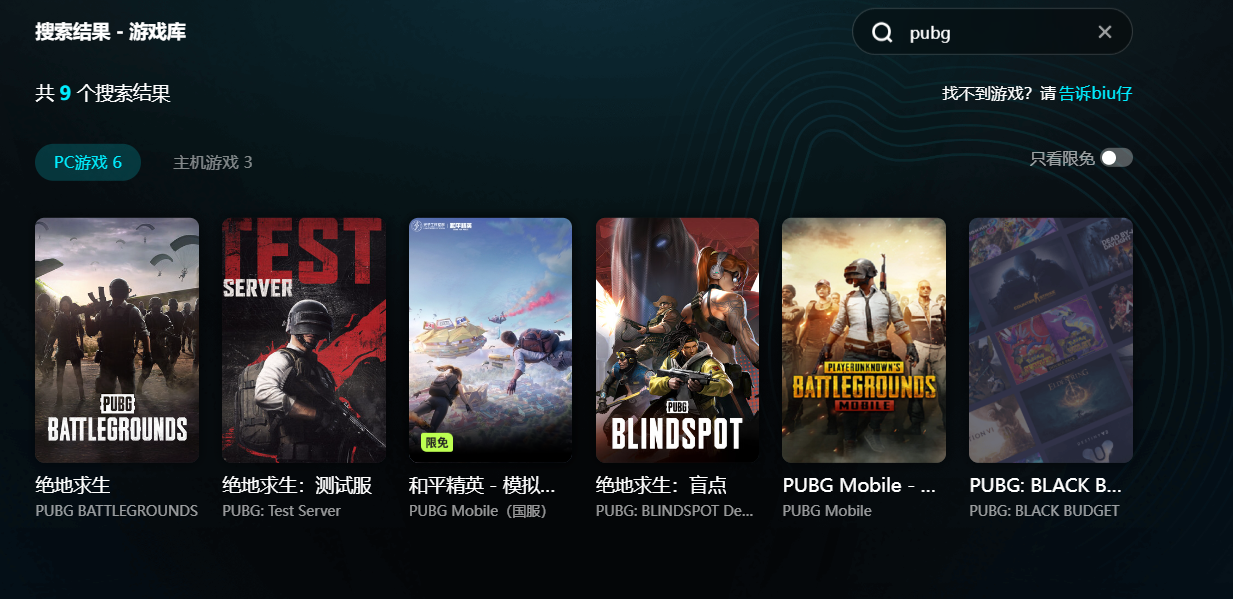Open the PUBG BLACK BUDGET cover
Screen dimensions: 1233x599
pyautogui.click(x=1051, y=340)
